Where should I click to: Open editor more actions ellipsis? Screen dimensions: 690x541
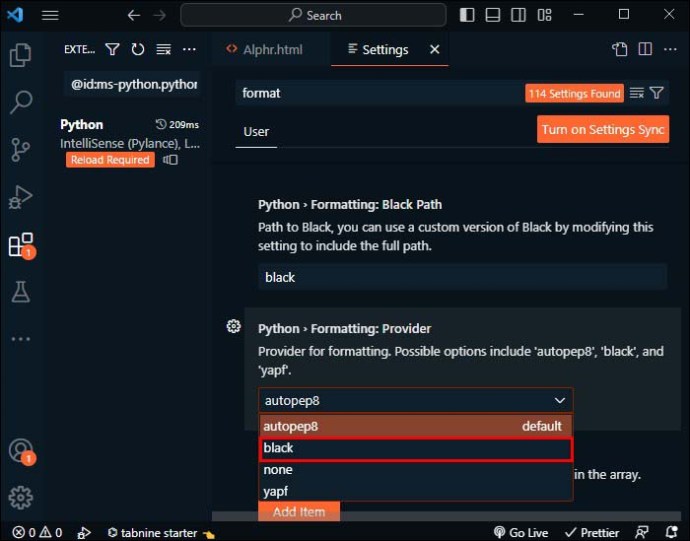click(x=670, y=49)
